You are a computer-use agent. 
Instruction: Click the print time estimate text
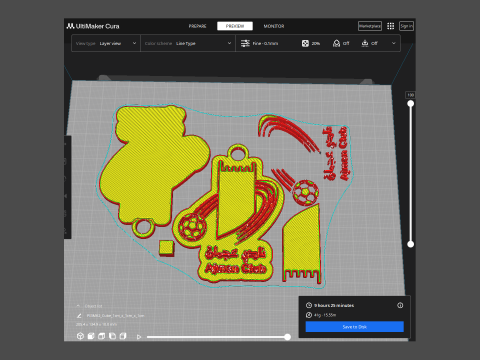334,305
